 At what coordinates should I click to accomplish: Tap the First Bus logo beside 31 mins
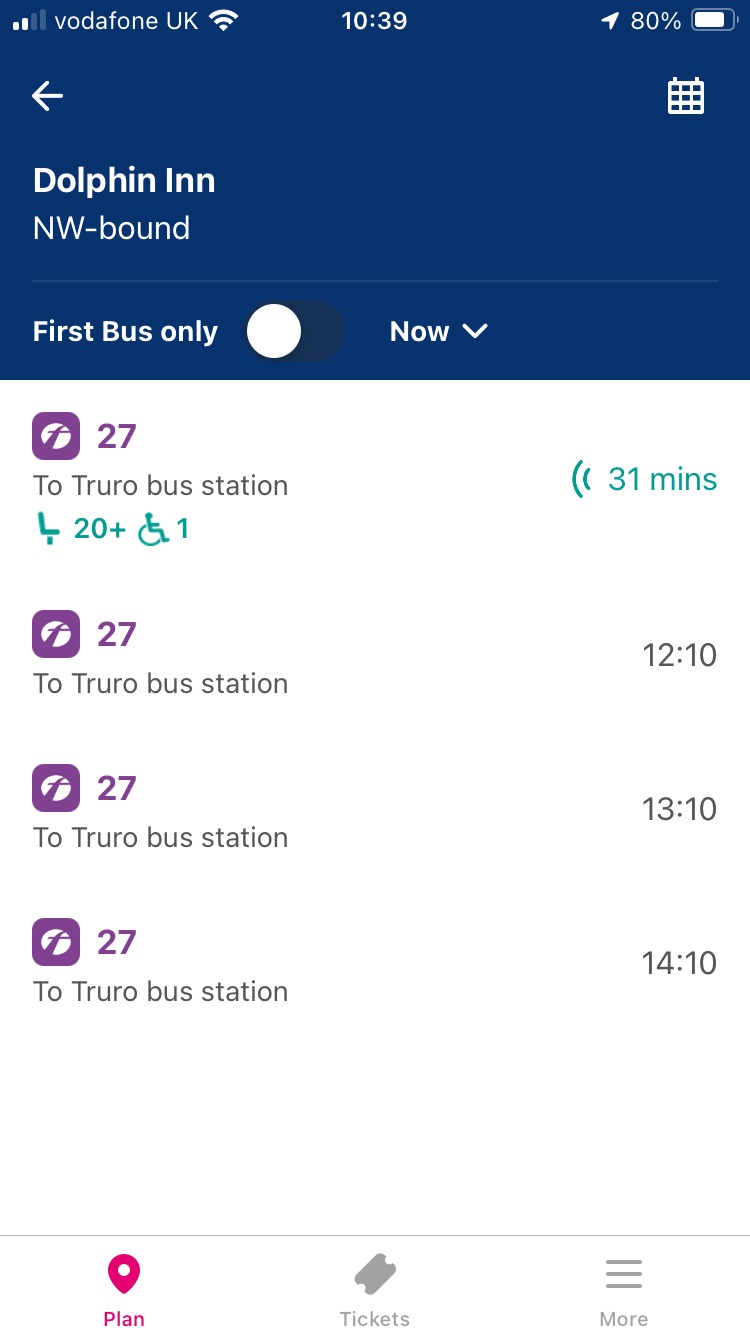(56, 437)
